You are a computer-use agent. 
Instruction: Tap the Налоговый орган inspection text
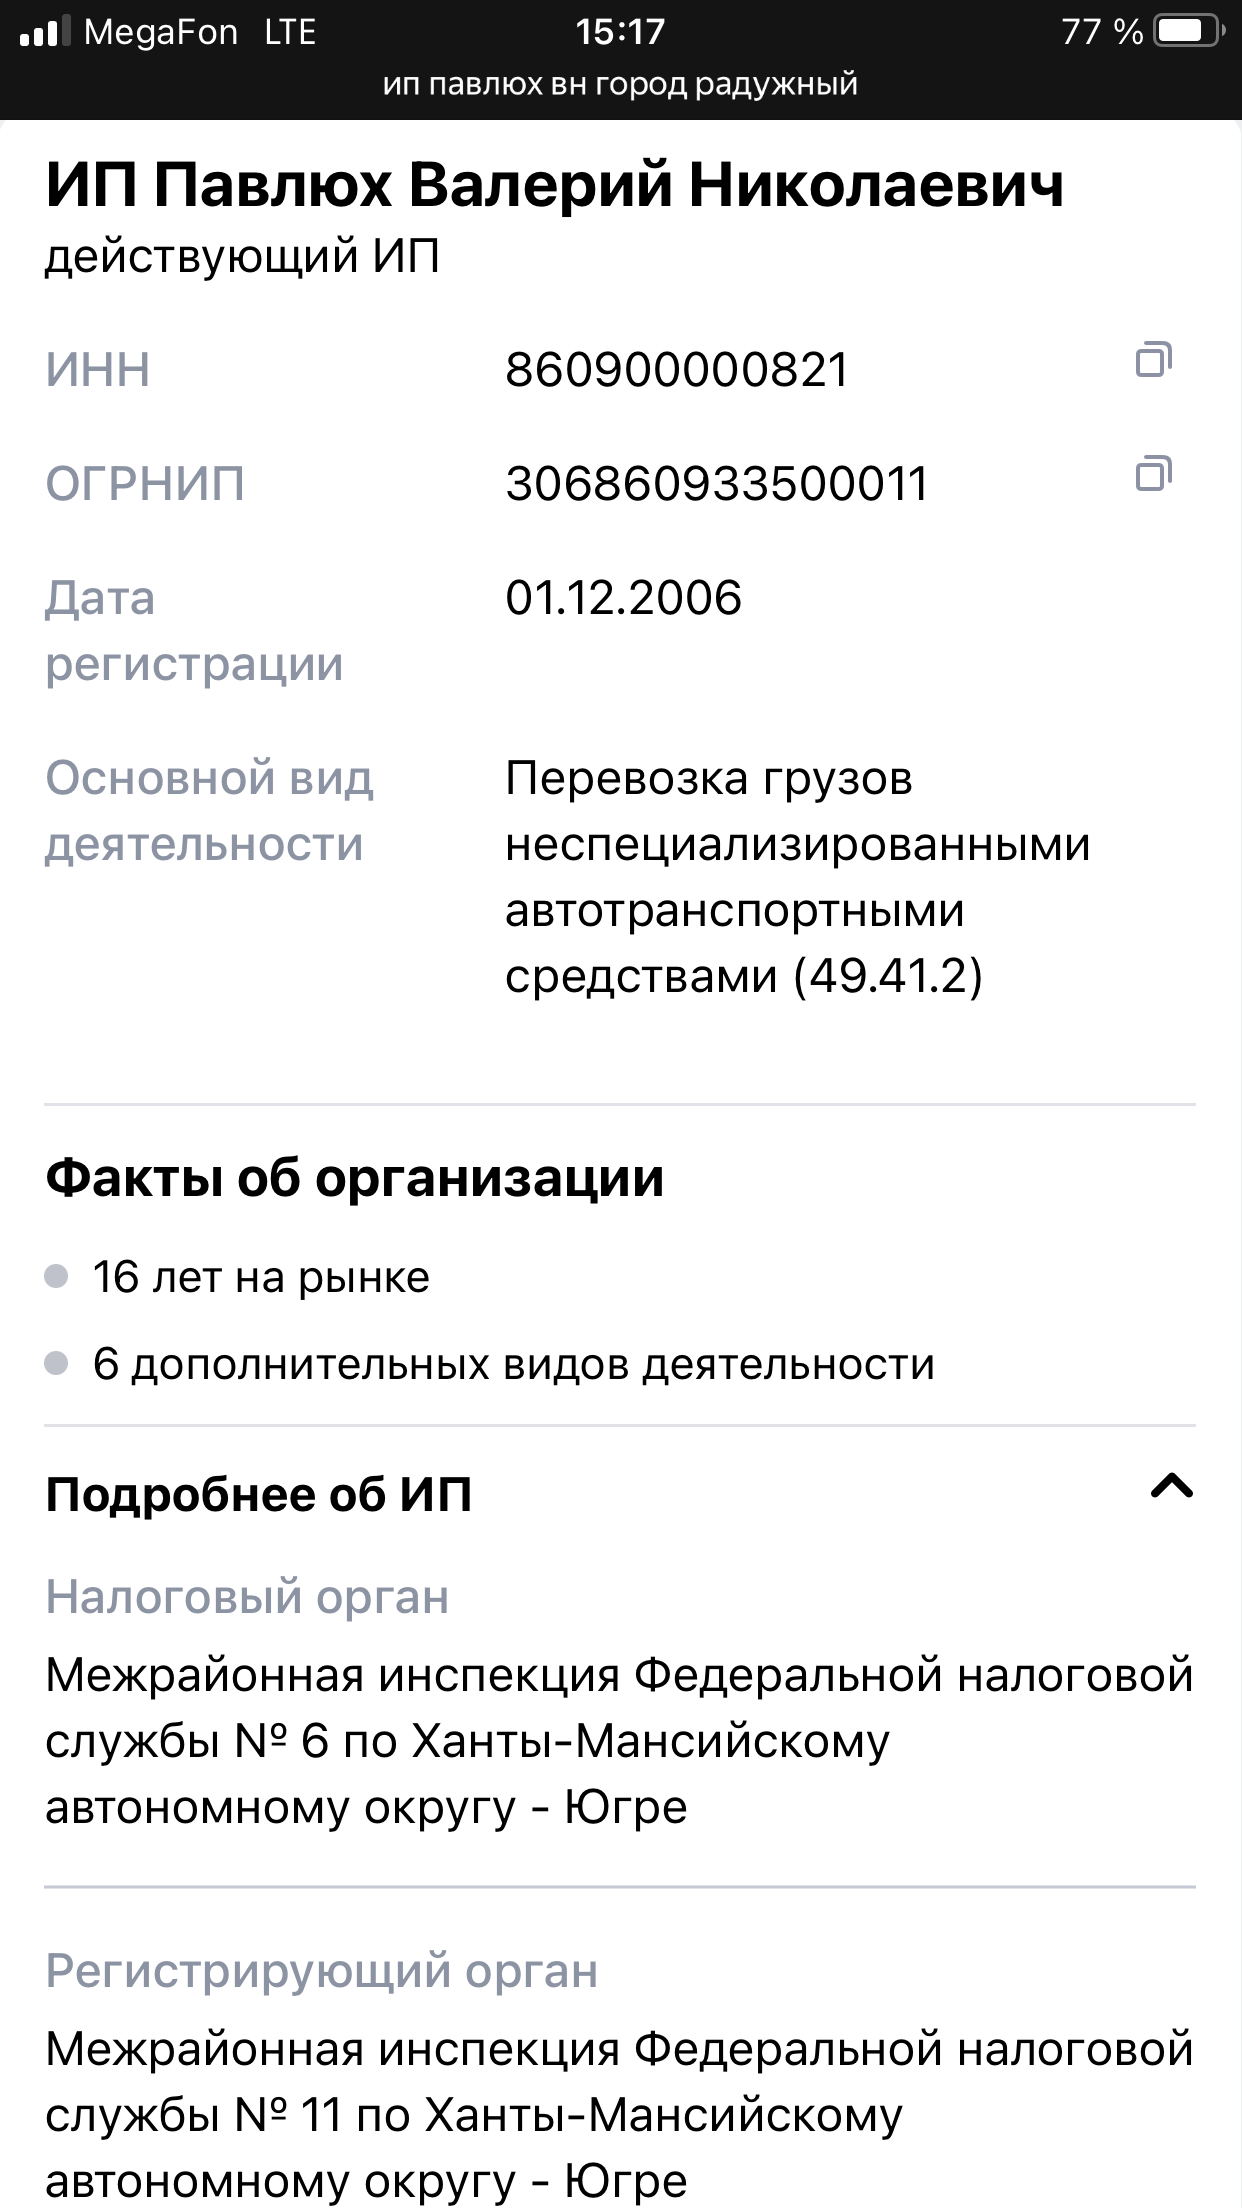coord(619,1741)
